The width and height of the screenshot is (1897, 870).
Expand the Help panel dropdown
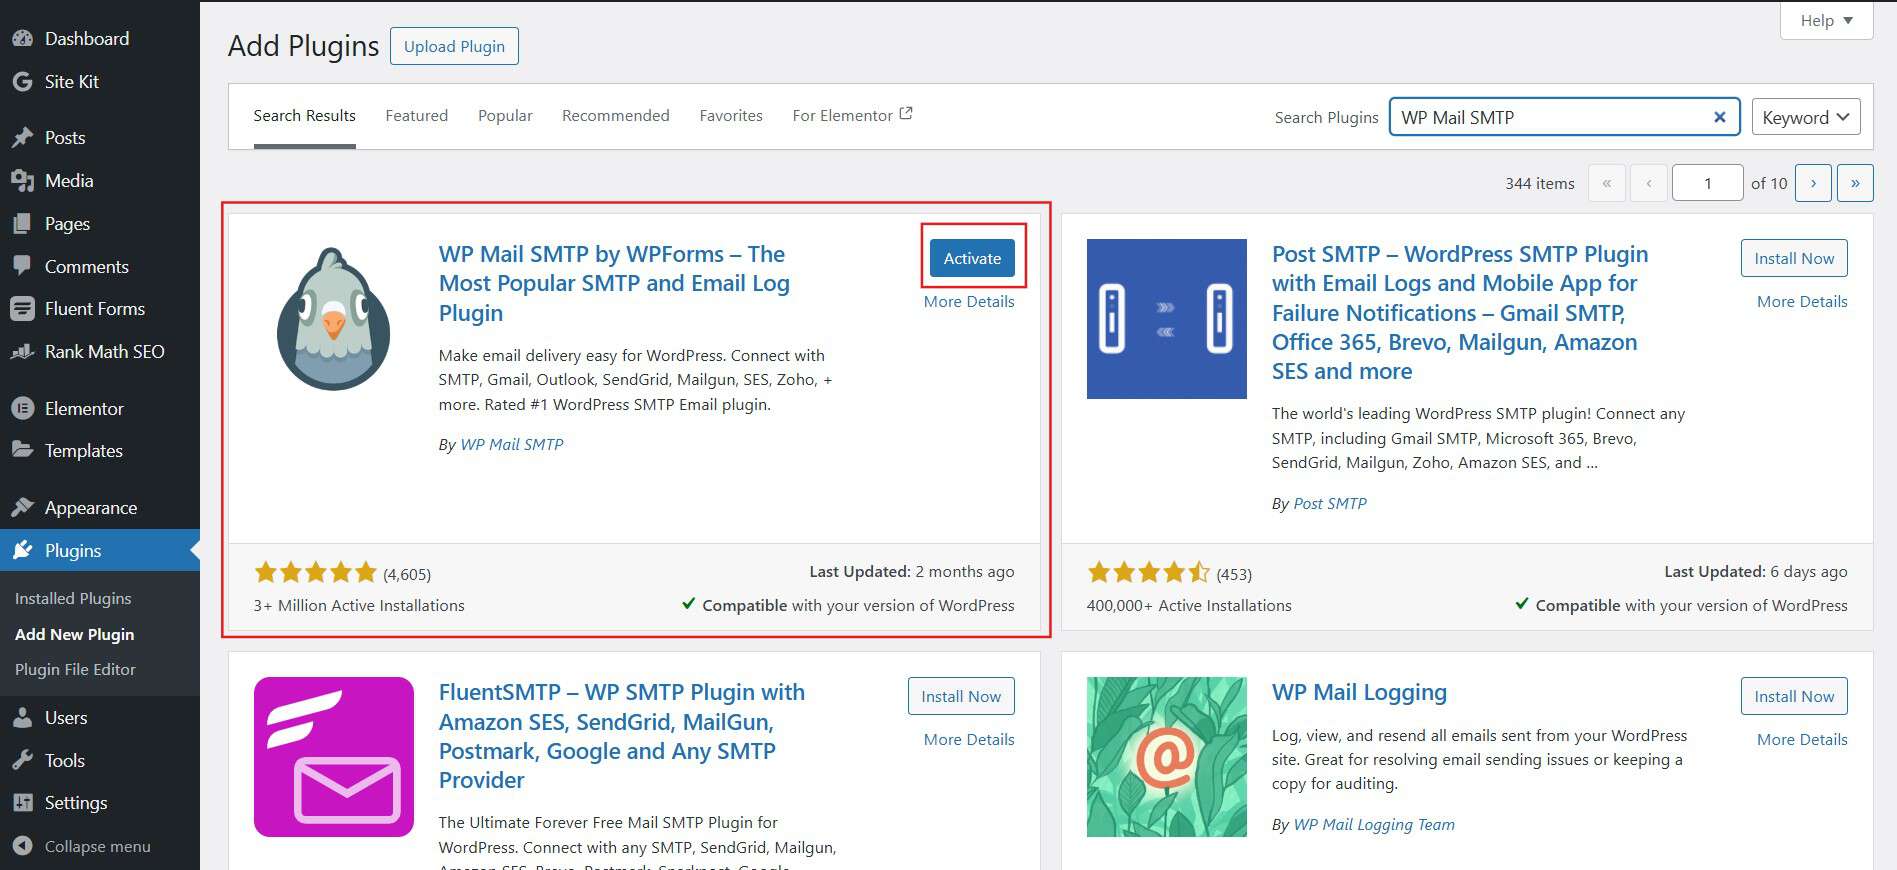1826,20
